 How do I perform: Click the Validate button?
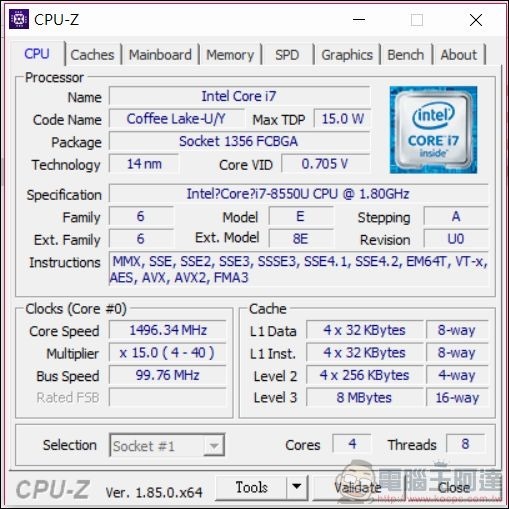pyautogui.click(x=358, y=488)
